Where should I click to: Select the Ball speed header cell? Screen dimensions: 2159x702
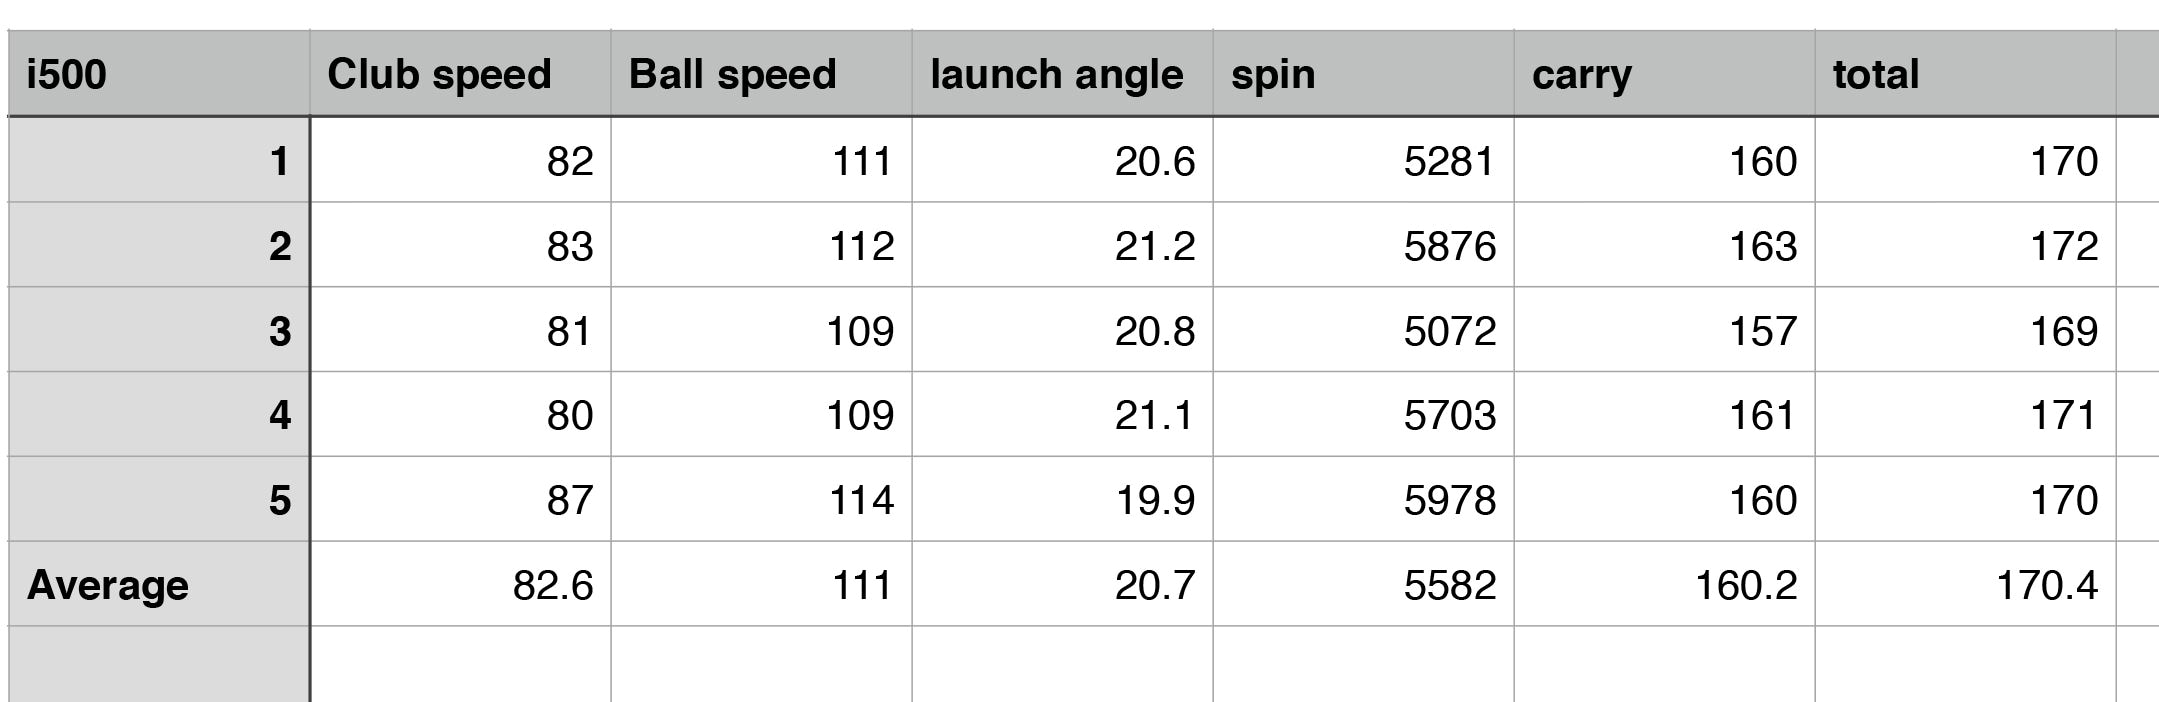click(761, 75)
